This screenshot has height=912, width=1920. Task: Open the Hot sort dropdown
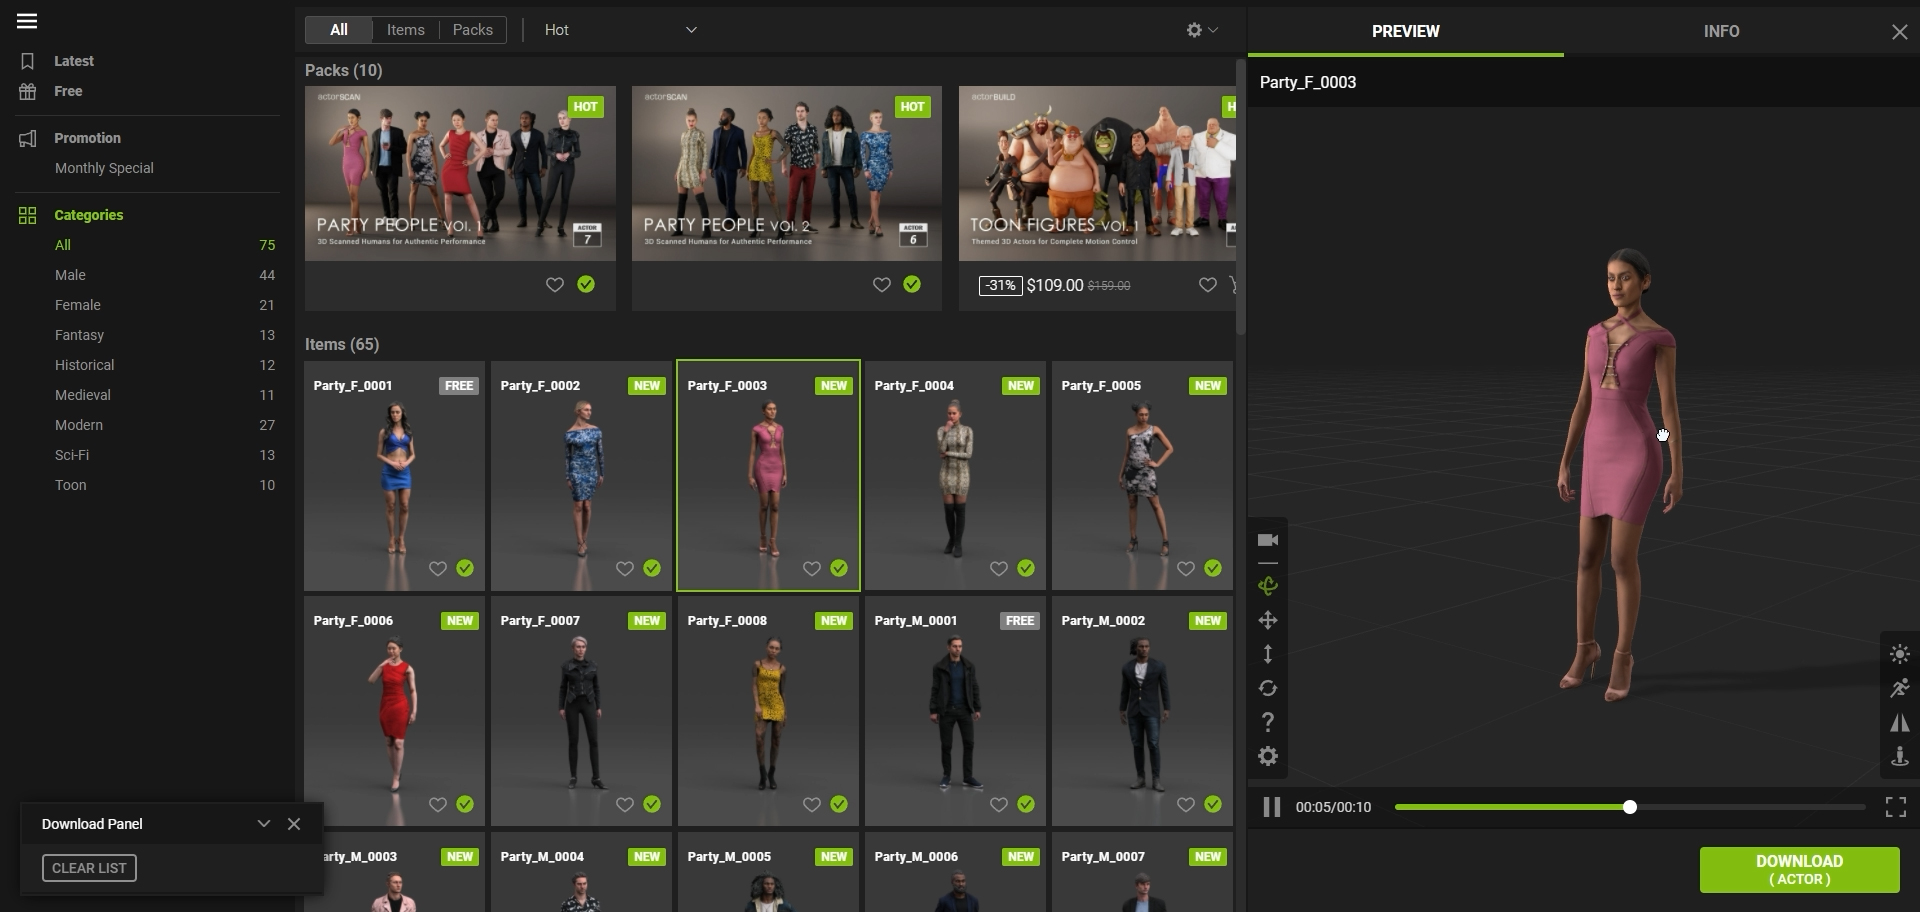[x=620, y=30]
